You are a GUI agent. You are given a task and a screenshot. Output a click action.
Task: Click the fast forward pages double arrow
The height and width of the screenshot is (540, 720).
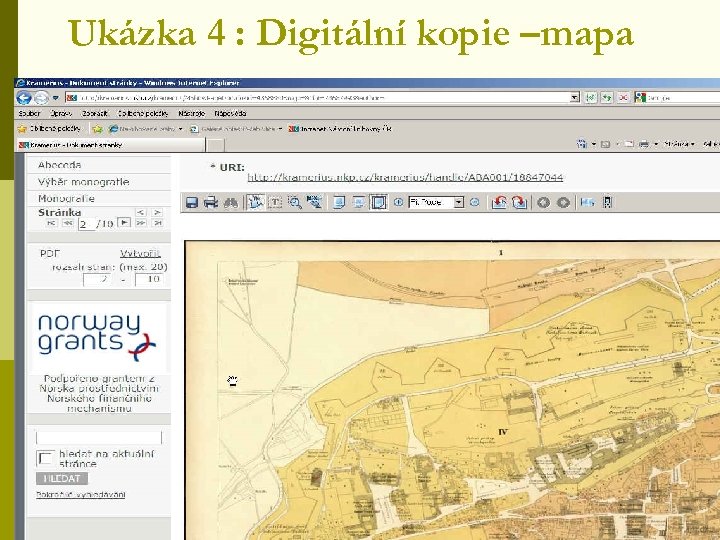click(x=141, y=223)
